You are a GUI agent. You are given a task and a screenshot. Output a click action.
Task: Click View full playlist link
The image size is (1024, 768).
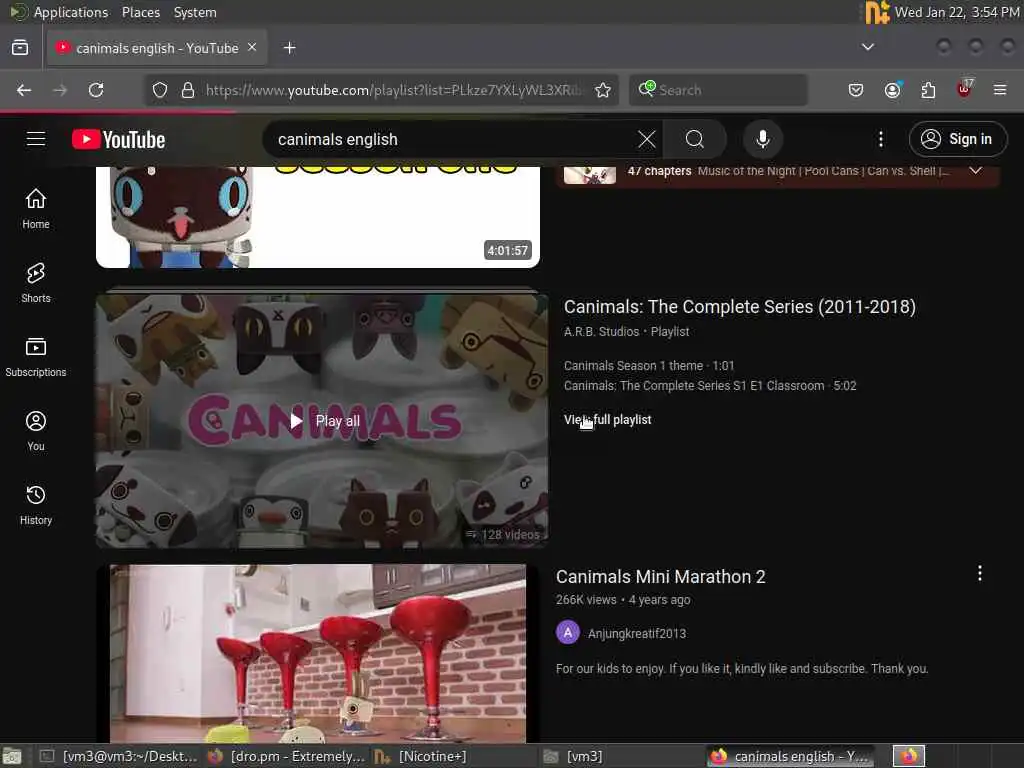pyautogui.click(x=607, y=420)
